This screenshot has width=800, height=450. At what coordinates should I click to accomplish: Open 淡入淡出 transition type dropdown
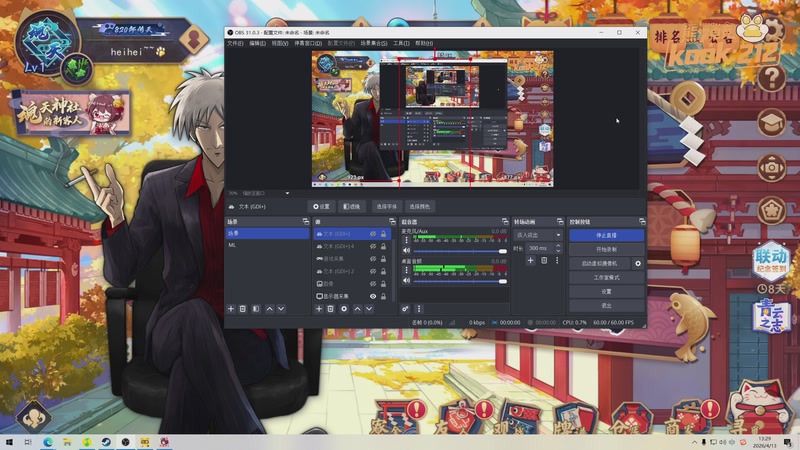538,235
